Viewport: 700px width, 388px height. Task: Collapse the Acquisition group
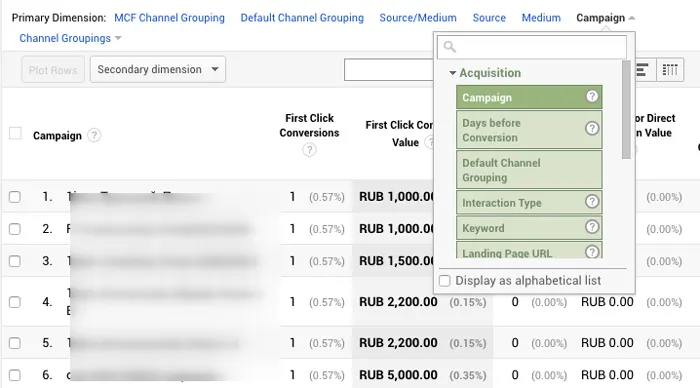452,73
